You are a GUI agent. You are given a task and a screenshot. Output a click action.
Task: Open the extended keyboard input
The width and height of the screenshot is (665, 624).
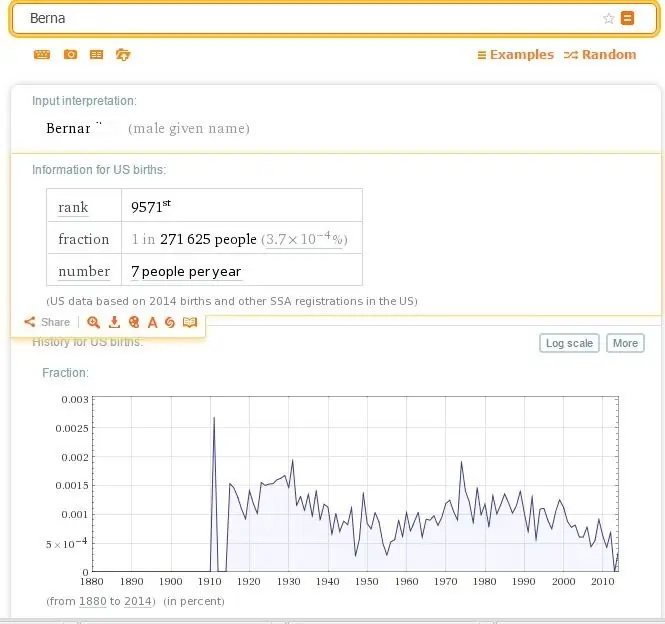pos(41,55)
